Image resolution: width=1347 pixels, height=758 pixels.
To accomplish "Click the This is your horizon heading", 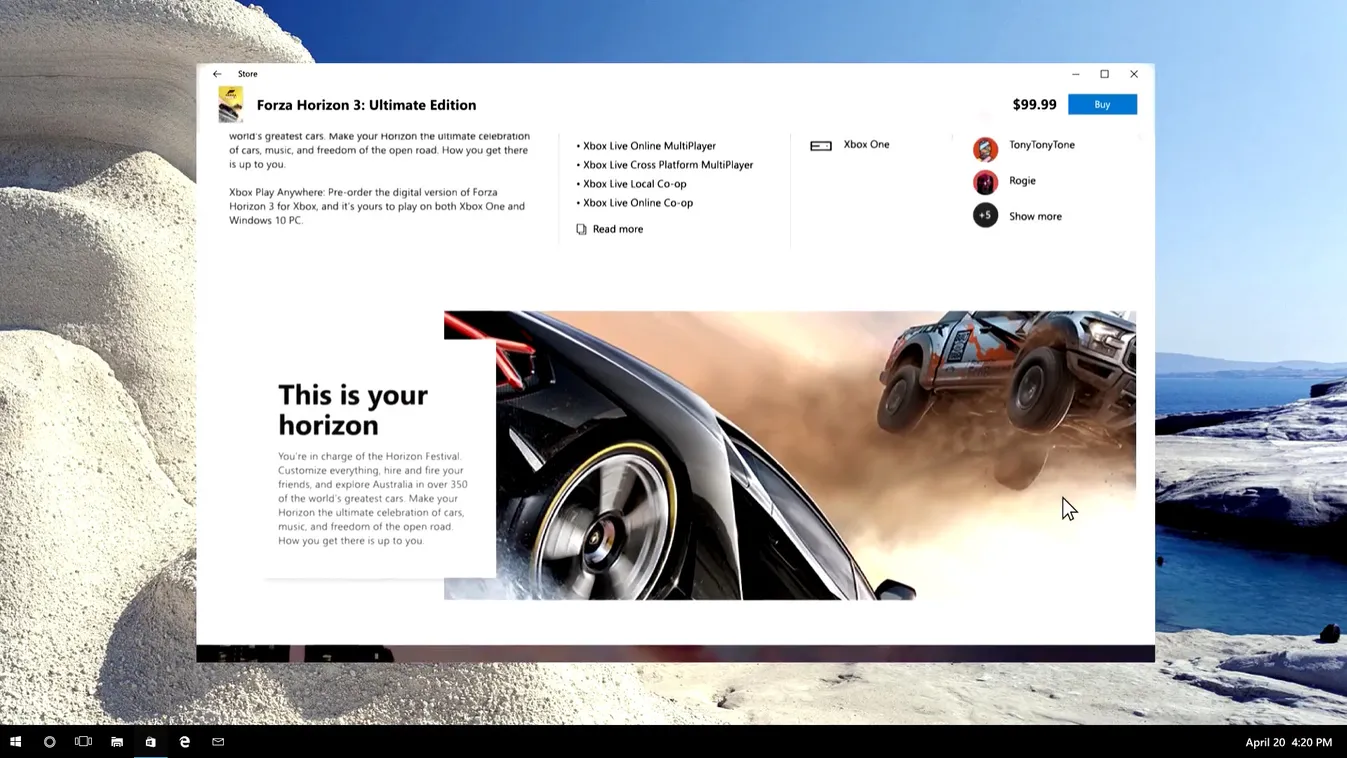I will click(353, 410).
